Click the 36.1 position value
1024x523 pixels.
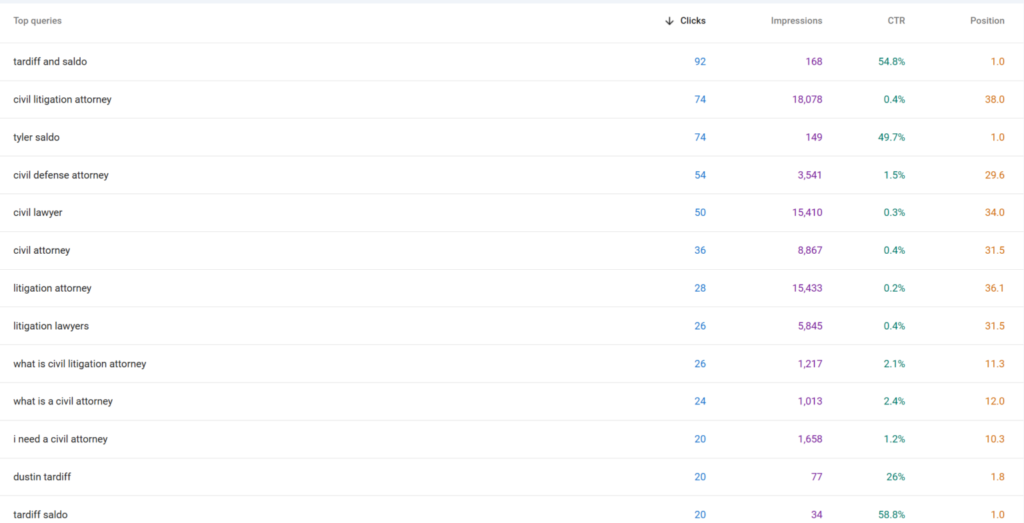tap(995, 289)
